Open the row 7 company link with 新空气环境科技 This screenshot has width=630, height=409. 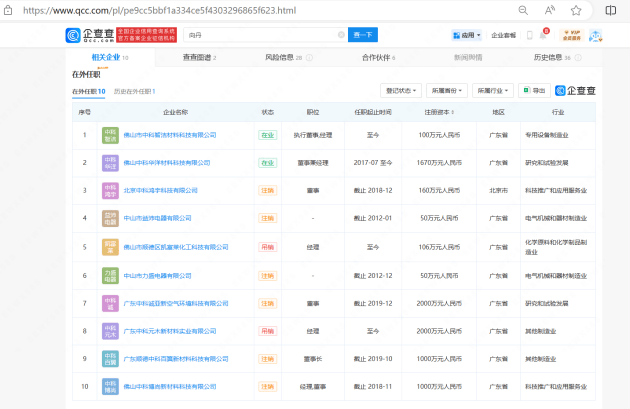(176, 303)
